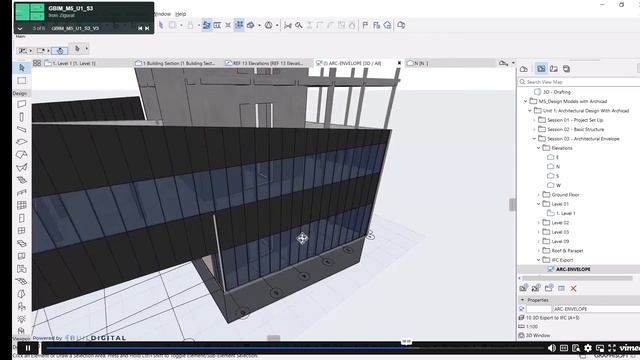Image resolution: width=640 pixels, height=360 pixels.
Task: Click the Find and Select magnifier icon
Action: [x=299, y=25]
